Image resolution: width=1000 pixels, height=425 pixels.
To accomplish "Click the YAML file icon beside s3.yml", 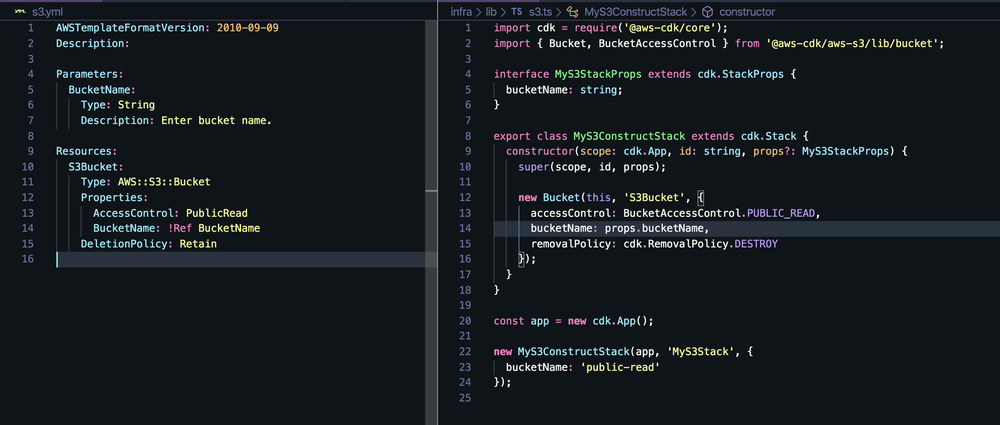I will point(20,11).
